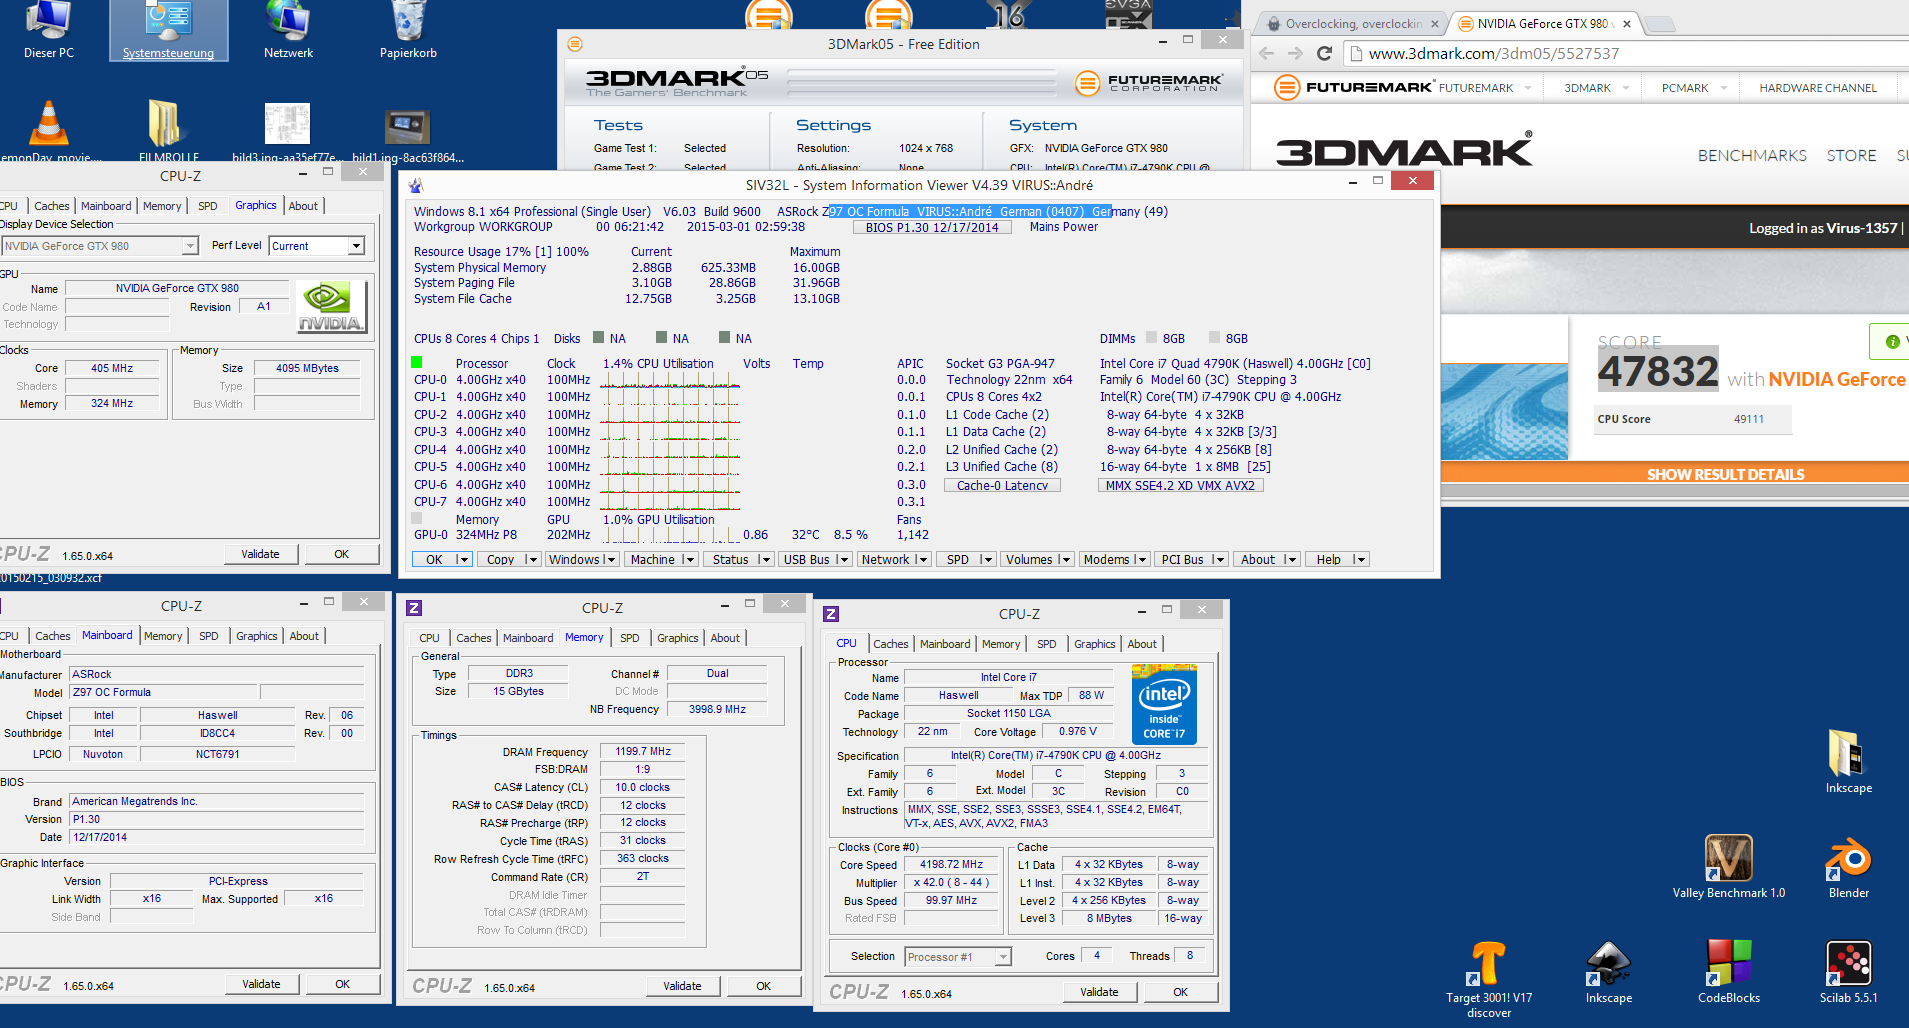Launch the CodeBlocks desktop shortcut
This screenshot has height=1028, width=1909.
1728,972
